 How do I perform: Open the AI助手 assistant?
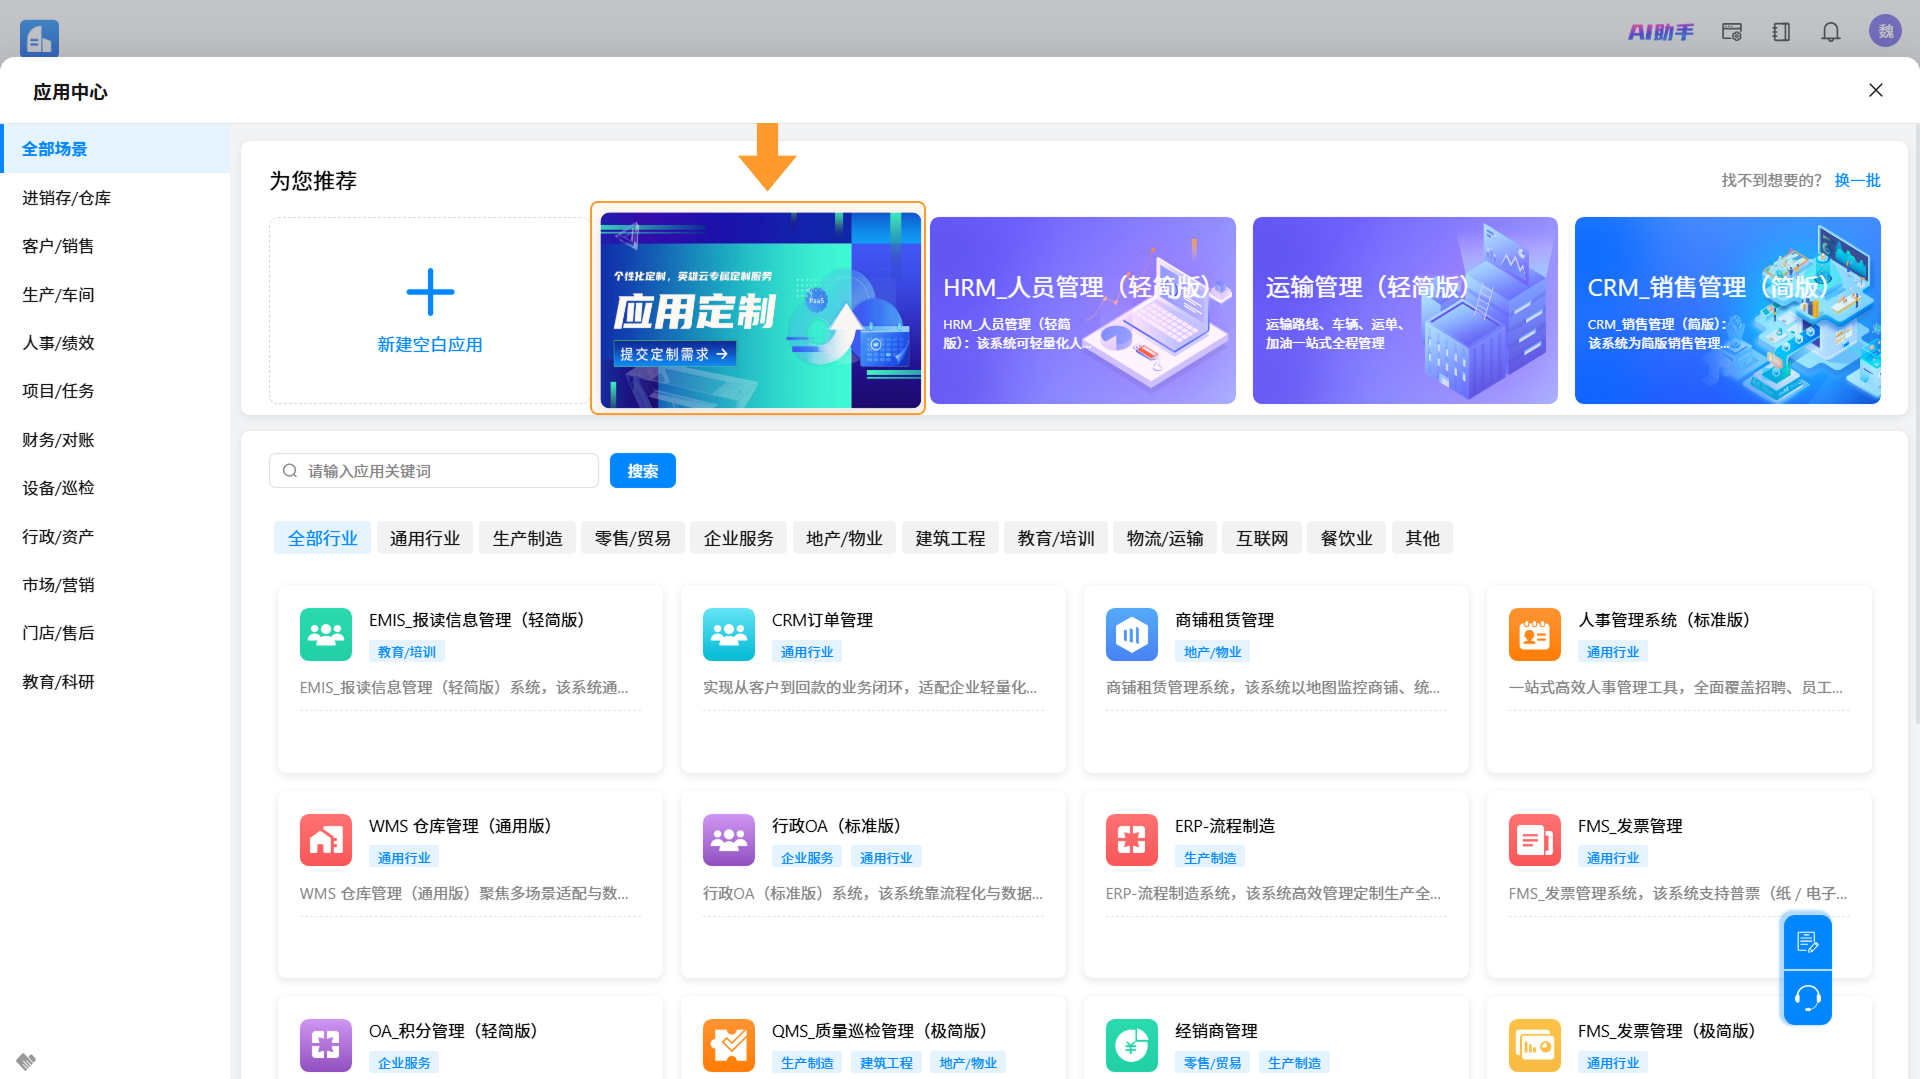1660,32
